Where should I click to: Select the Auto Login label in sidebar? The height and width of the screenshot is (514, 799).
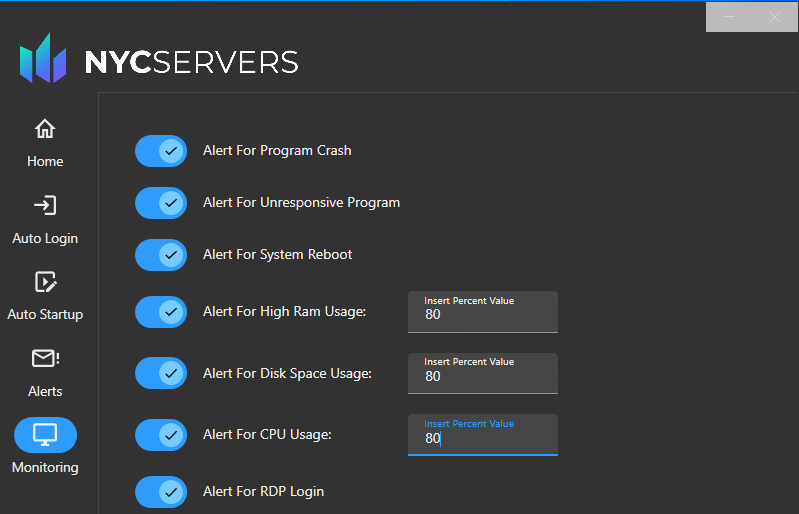(45, 238)
